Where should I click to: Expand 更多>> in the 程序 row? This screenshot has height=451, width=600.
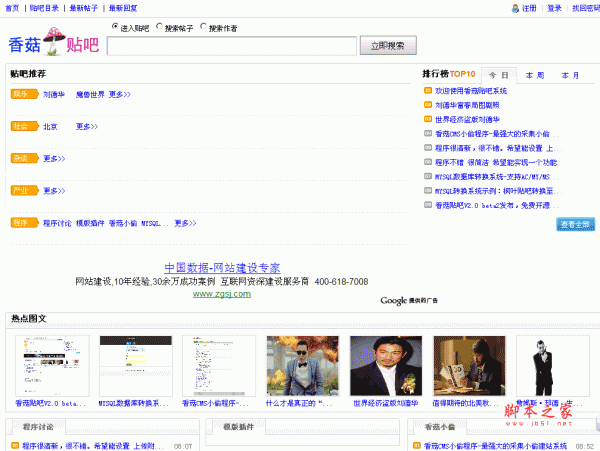click(185, 223)
